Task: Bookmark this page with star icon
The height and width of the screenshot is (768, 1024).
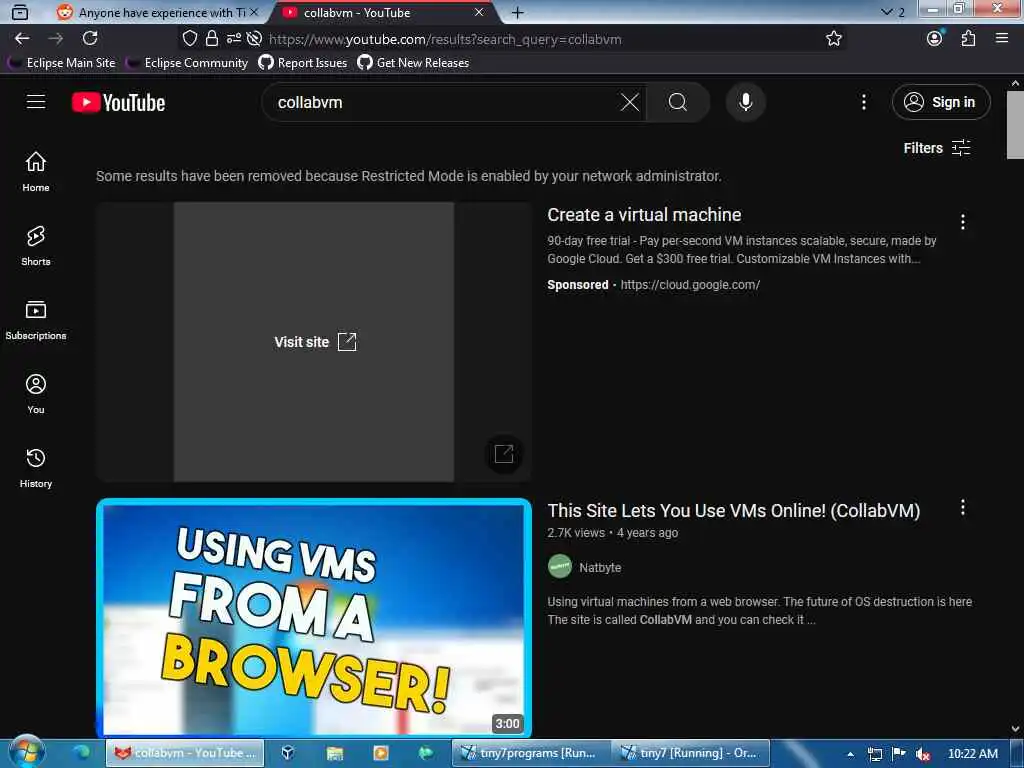Action: [834, 39]
